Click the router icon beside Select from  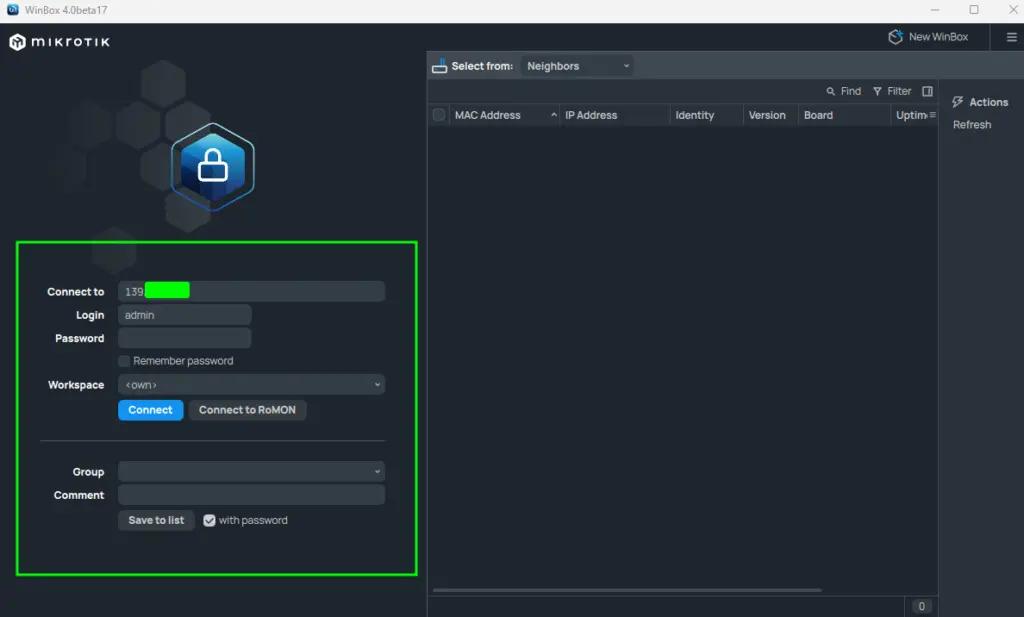(440, 66)
